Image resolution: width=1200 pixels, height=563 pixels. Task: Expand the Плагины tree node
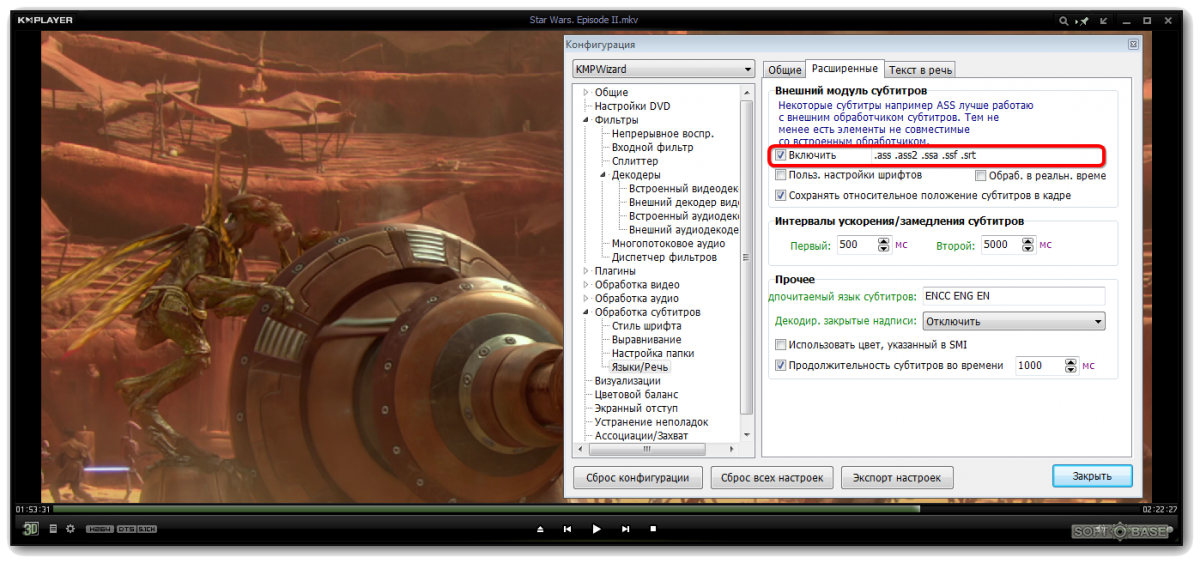coord(587,271)
